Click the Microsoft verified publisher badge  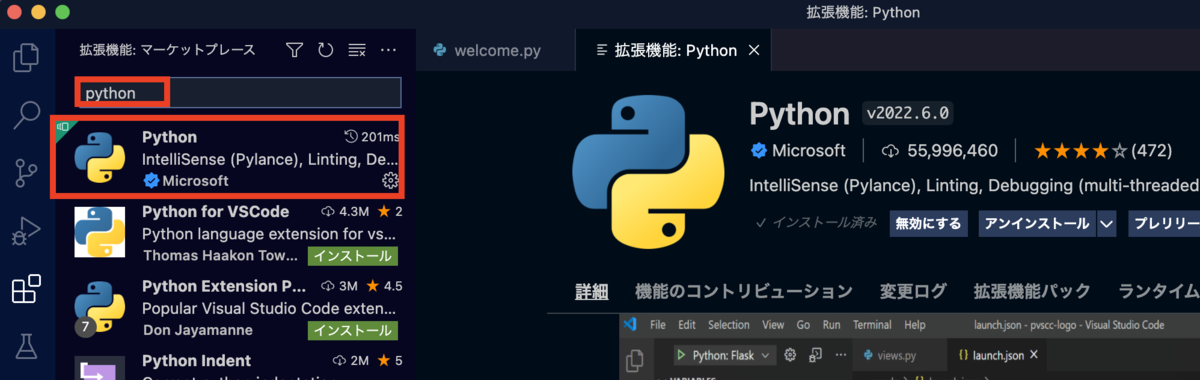point(759,151)
